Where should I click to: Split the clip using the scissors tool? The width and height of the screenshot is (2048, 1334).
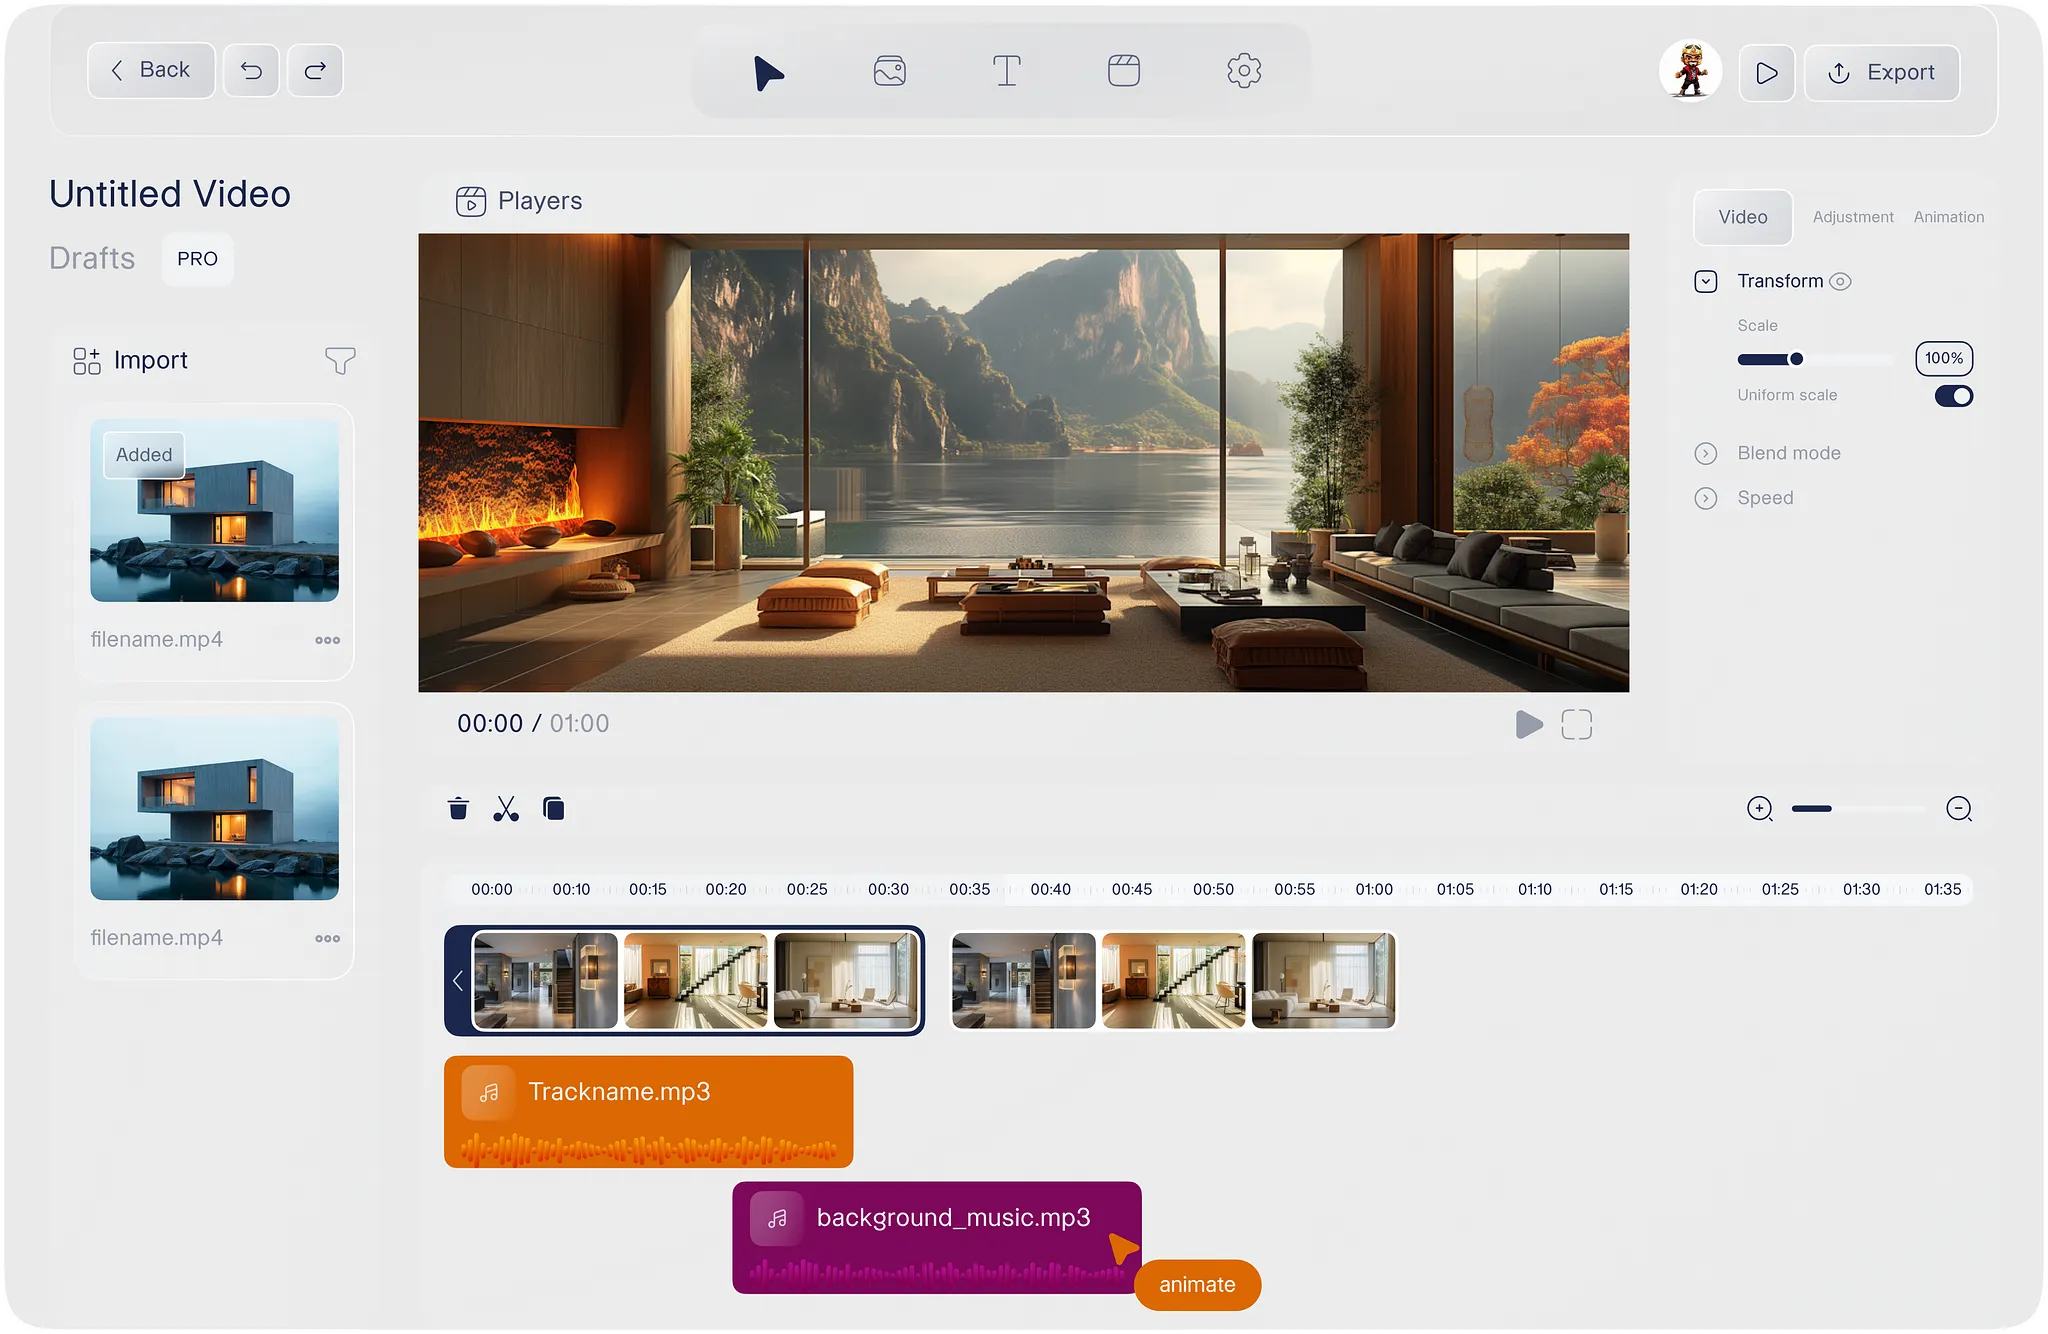(506, 809)
